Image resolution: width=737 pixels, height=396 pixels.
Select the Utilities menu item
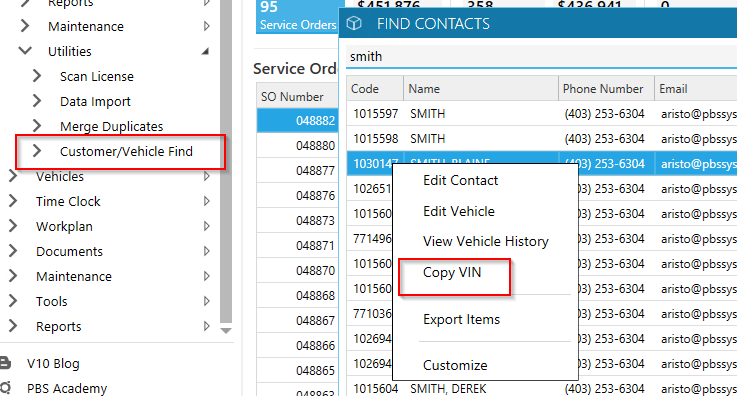point(70,51)
